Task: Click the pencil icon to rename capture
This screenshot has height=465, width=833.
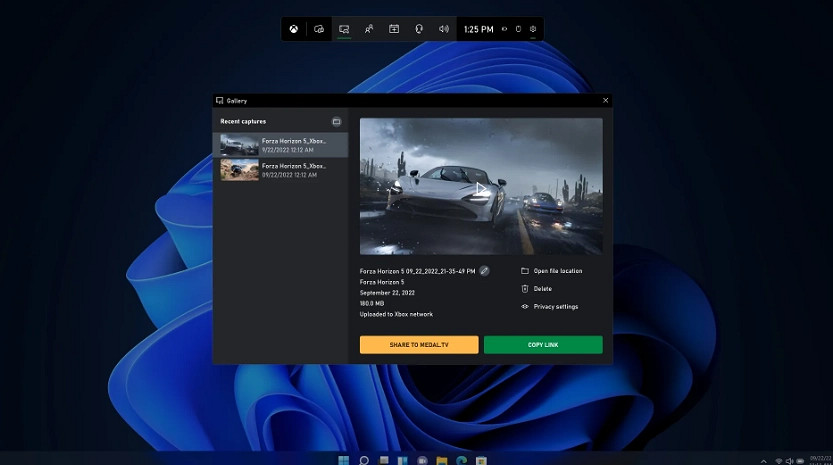Action: pyautogui.click(x=484, y=270)
